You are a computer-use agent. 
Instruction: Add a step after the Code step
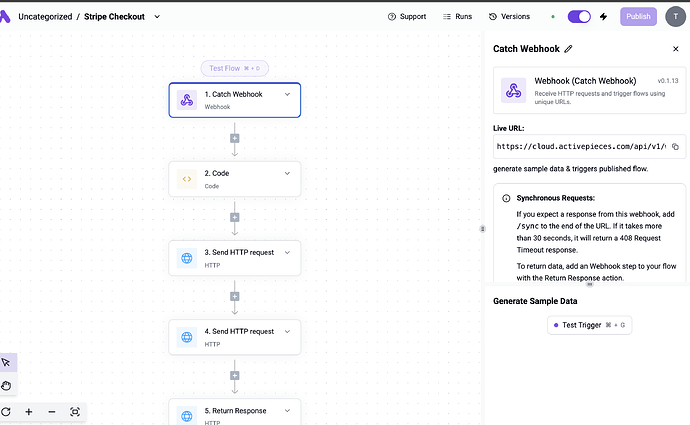(235, 217)
